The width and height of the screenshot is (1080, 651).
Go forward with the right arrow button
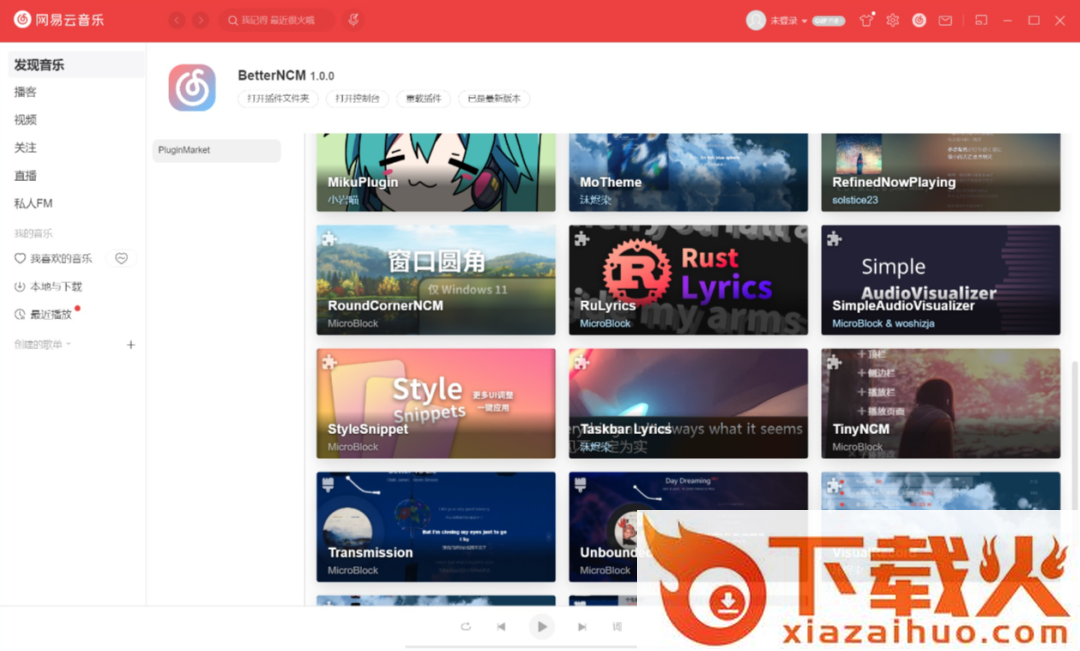pos(200,21)
